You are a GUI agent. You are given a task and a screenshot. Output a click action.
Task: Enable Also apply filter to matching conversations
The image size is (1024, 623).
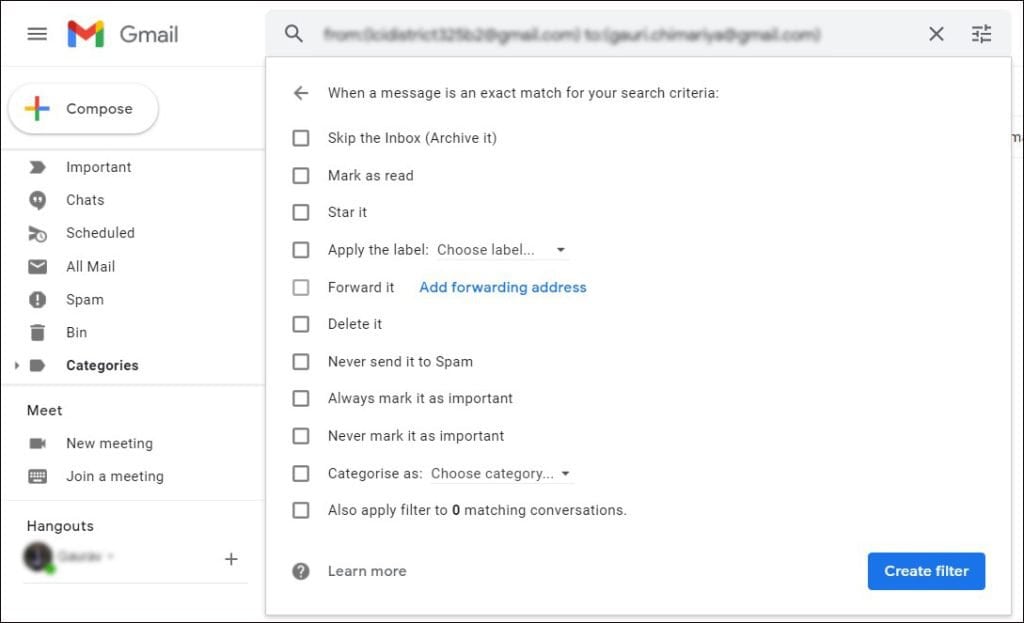(x=301, y=510)
